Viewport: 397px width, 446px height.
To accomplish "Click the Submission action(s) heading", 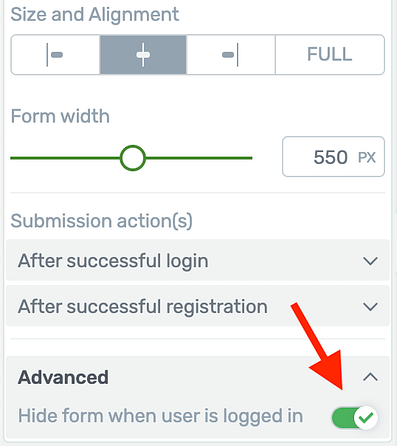I will coord(102,221).
